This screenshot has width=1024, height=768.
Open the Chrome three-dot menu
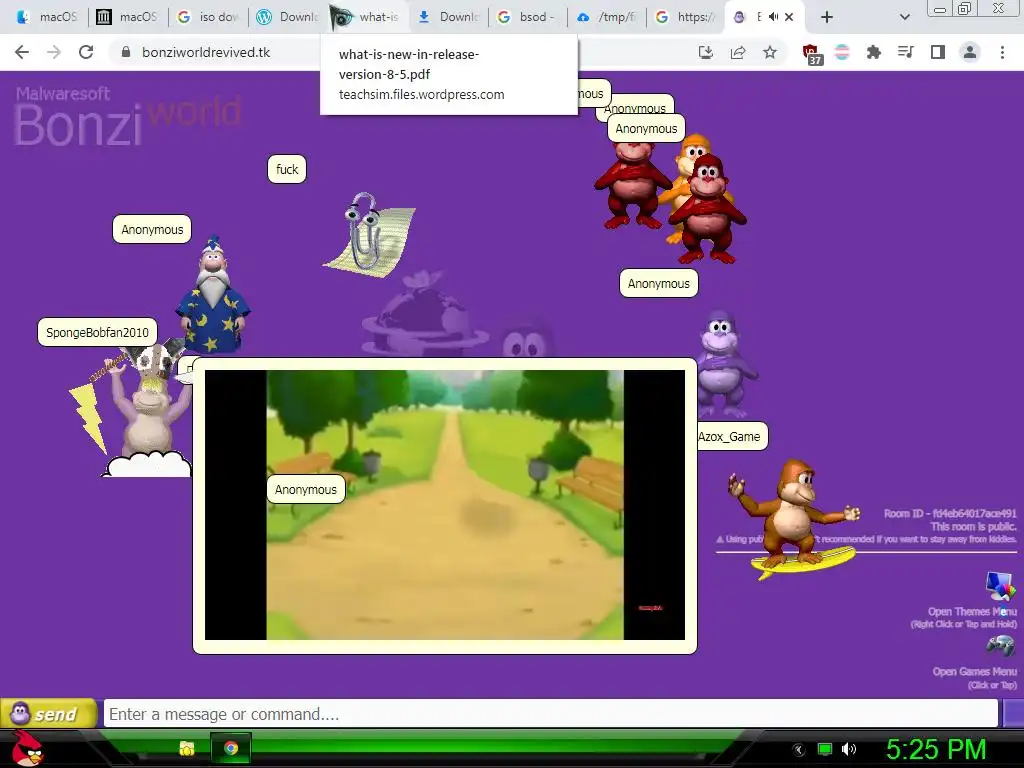[x=1002, y=52]
